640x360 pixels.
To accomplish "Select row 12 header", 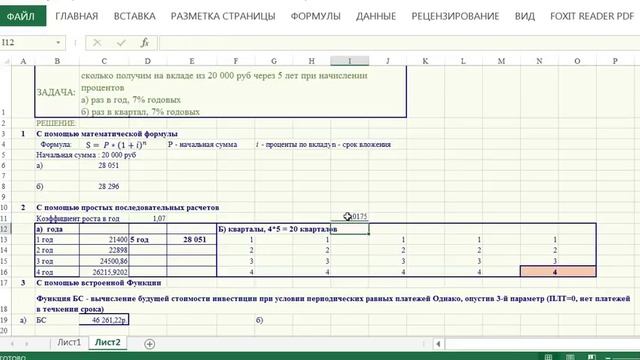I will [5, 229].
